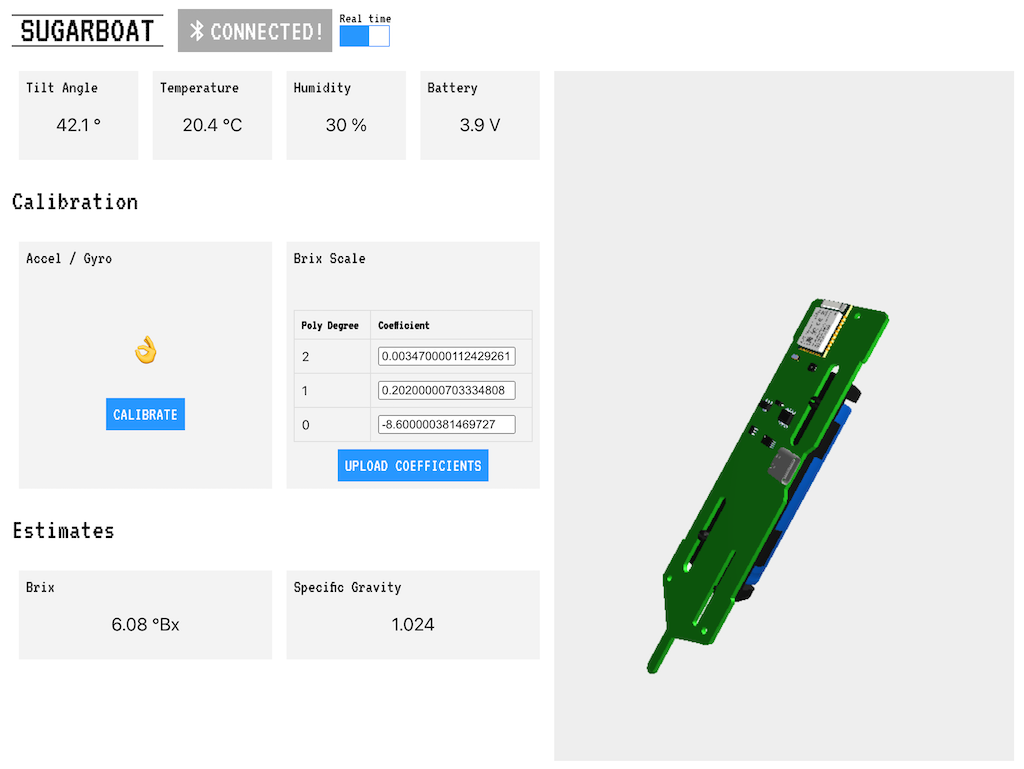
Task: Click the Temperature card label
Action: pyautogui.click(x=199, y=88)
